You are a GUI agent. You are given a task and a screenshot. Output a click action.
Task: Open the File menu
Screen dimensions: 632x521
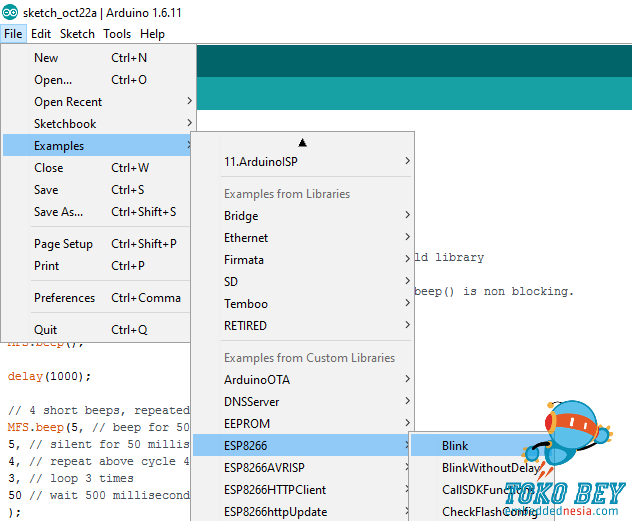tap(13, 34)
